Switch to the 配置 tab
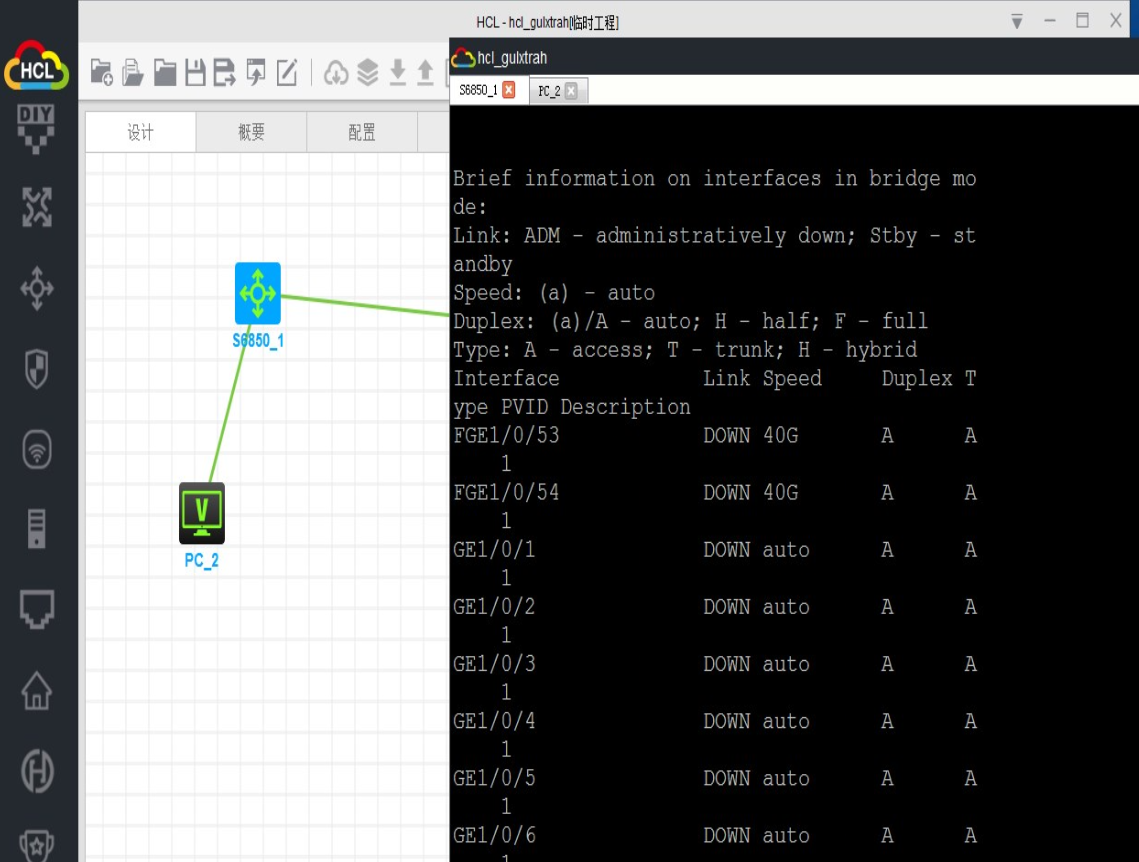Image resolution: width=1139 pixels, height=862 pixels. (362, 132)
